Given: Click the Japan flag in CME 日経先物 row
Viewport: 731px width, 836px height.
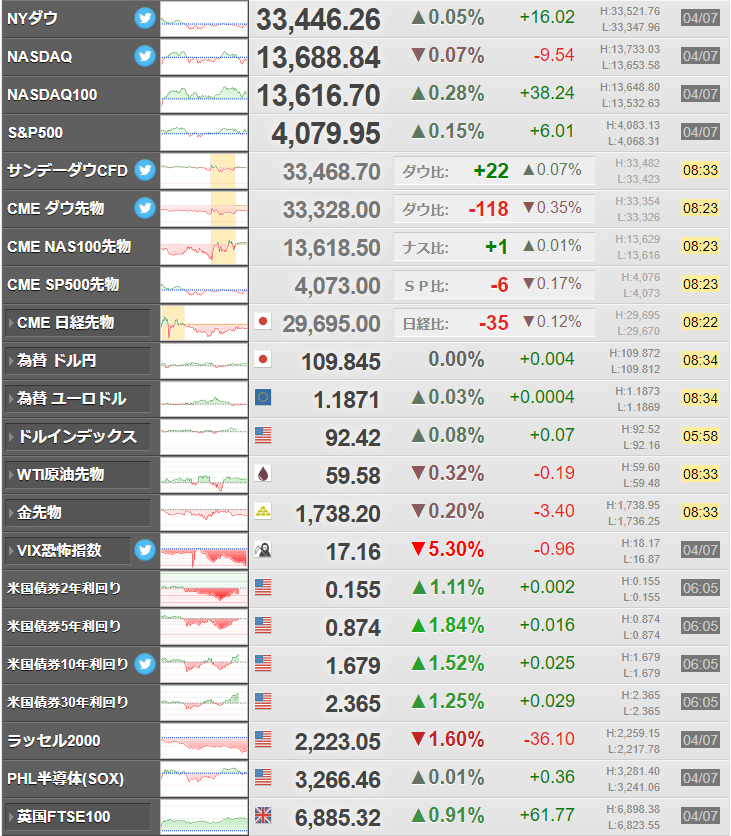Looking at the screenshot, I should pyautogui.click(x=263, y=321).
